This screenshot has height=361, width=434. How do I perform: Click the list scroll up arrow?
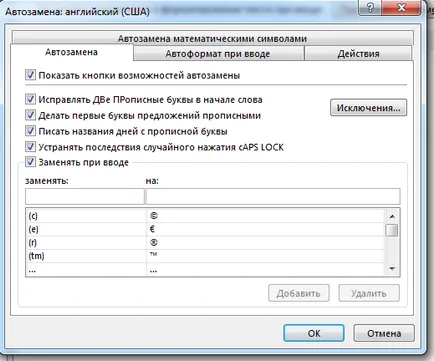pyautogui.click(x=392, y=216)
